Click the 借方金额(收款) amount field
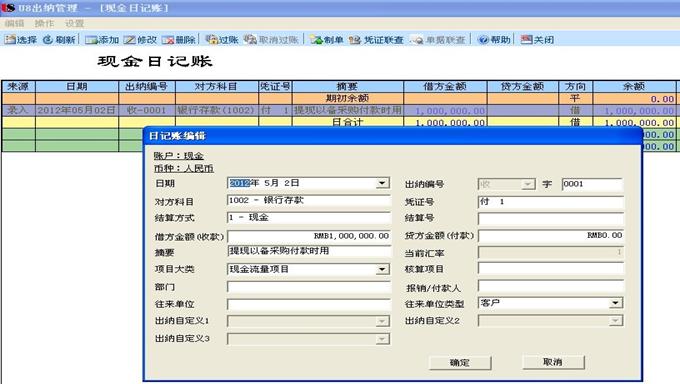 pos(308,236)
